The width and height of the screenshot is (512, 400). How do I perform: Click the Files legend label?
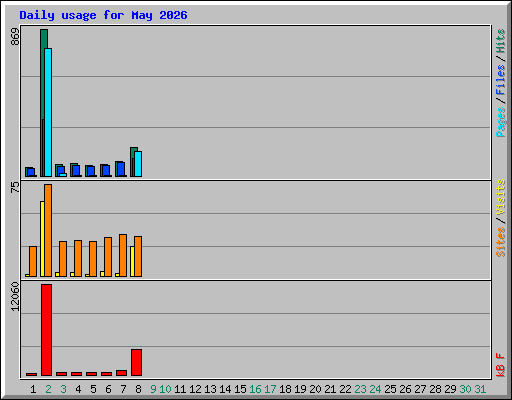click(x=501, y=80)
